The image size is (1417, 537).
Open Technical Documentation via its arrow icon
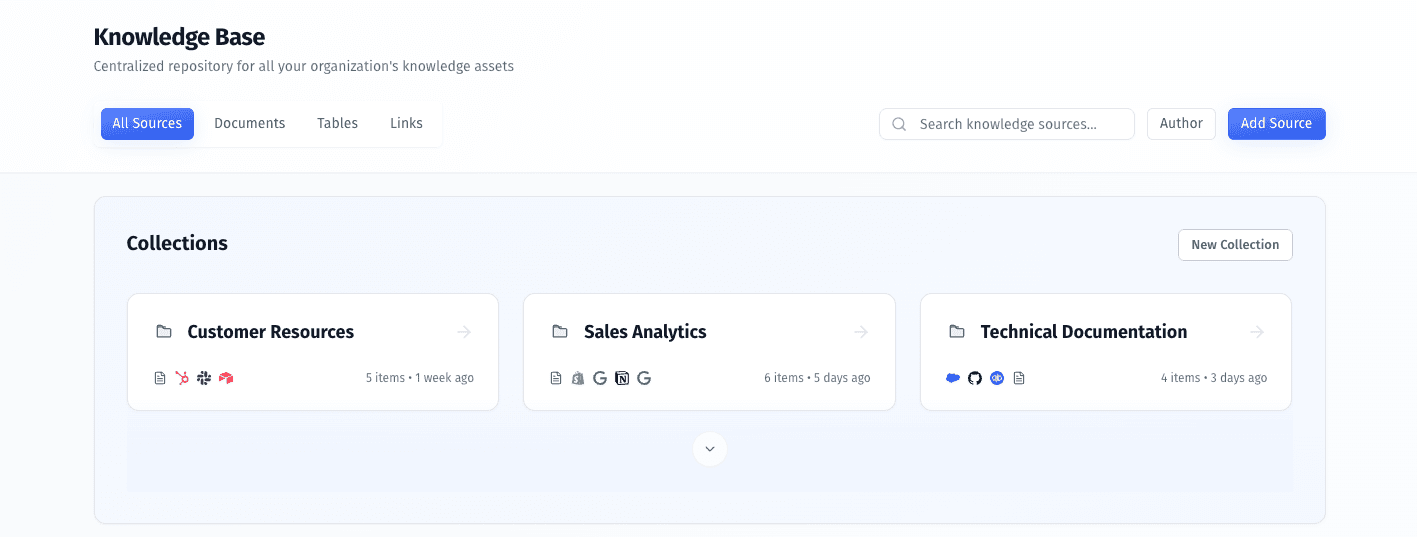1257,332
